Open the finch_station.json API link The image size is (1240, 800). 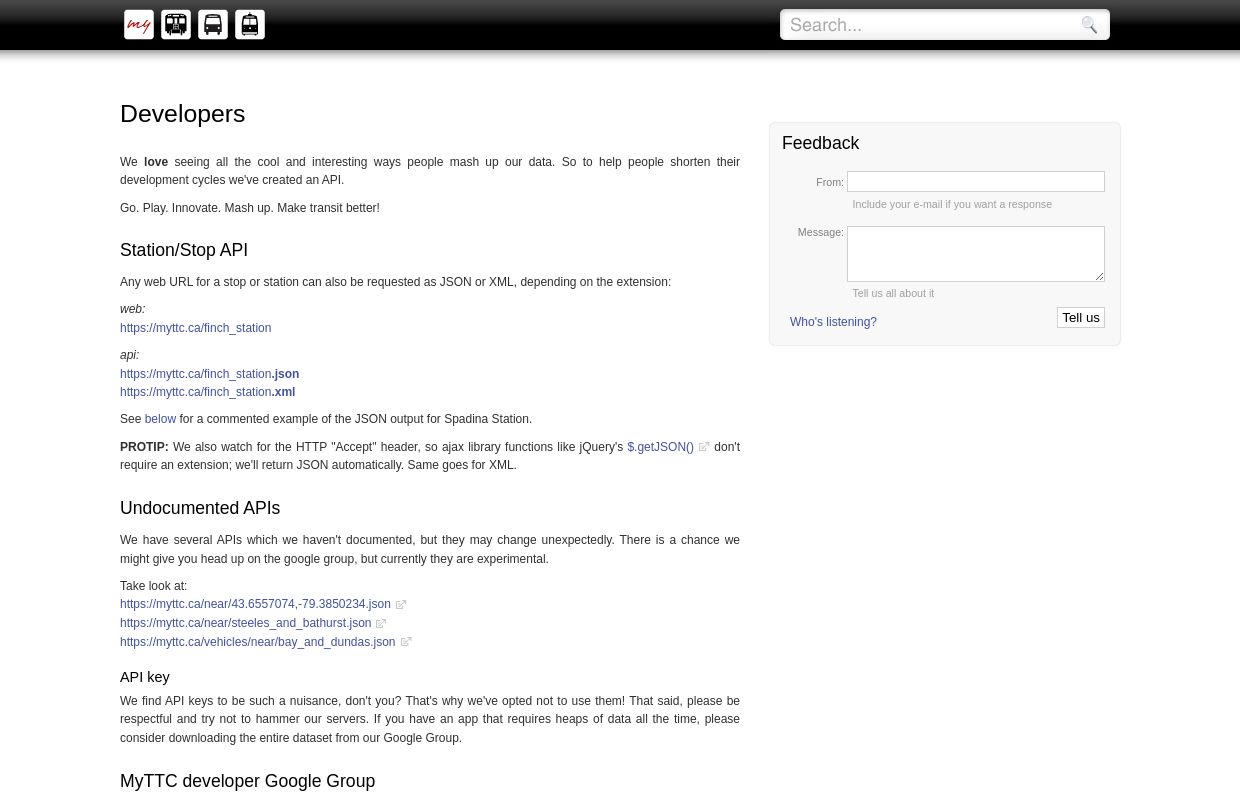click(210, 374)
